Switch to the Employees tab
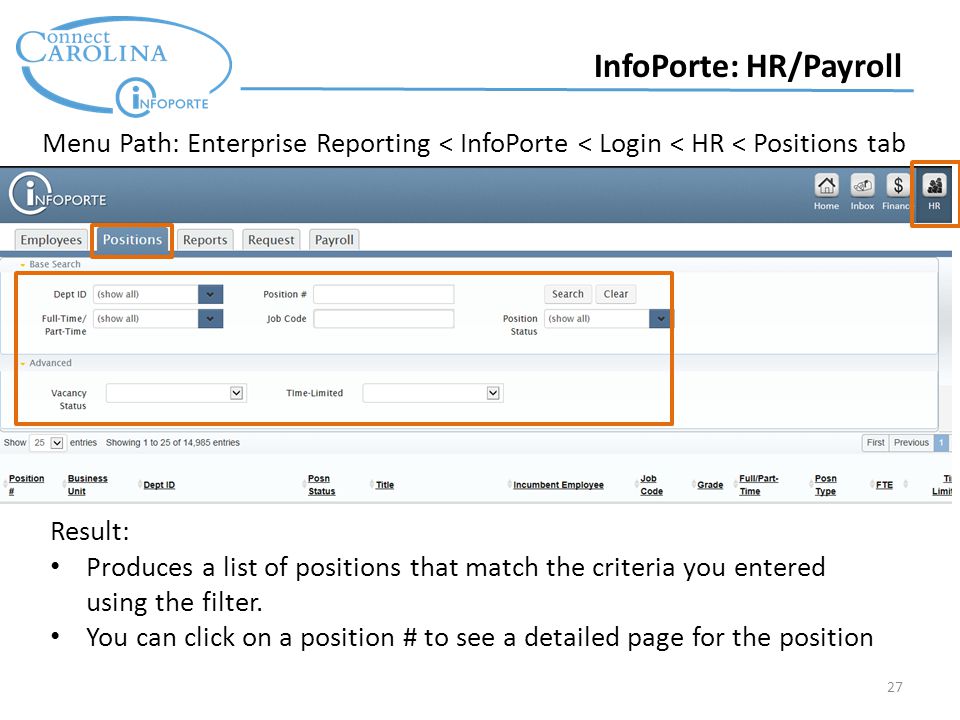 (x=51, y=240)
